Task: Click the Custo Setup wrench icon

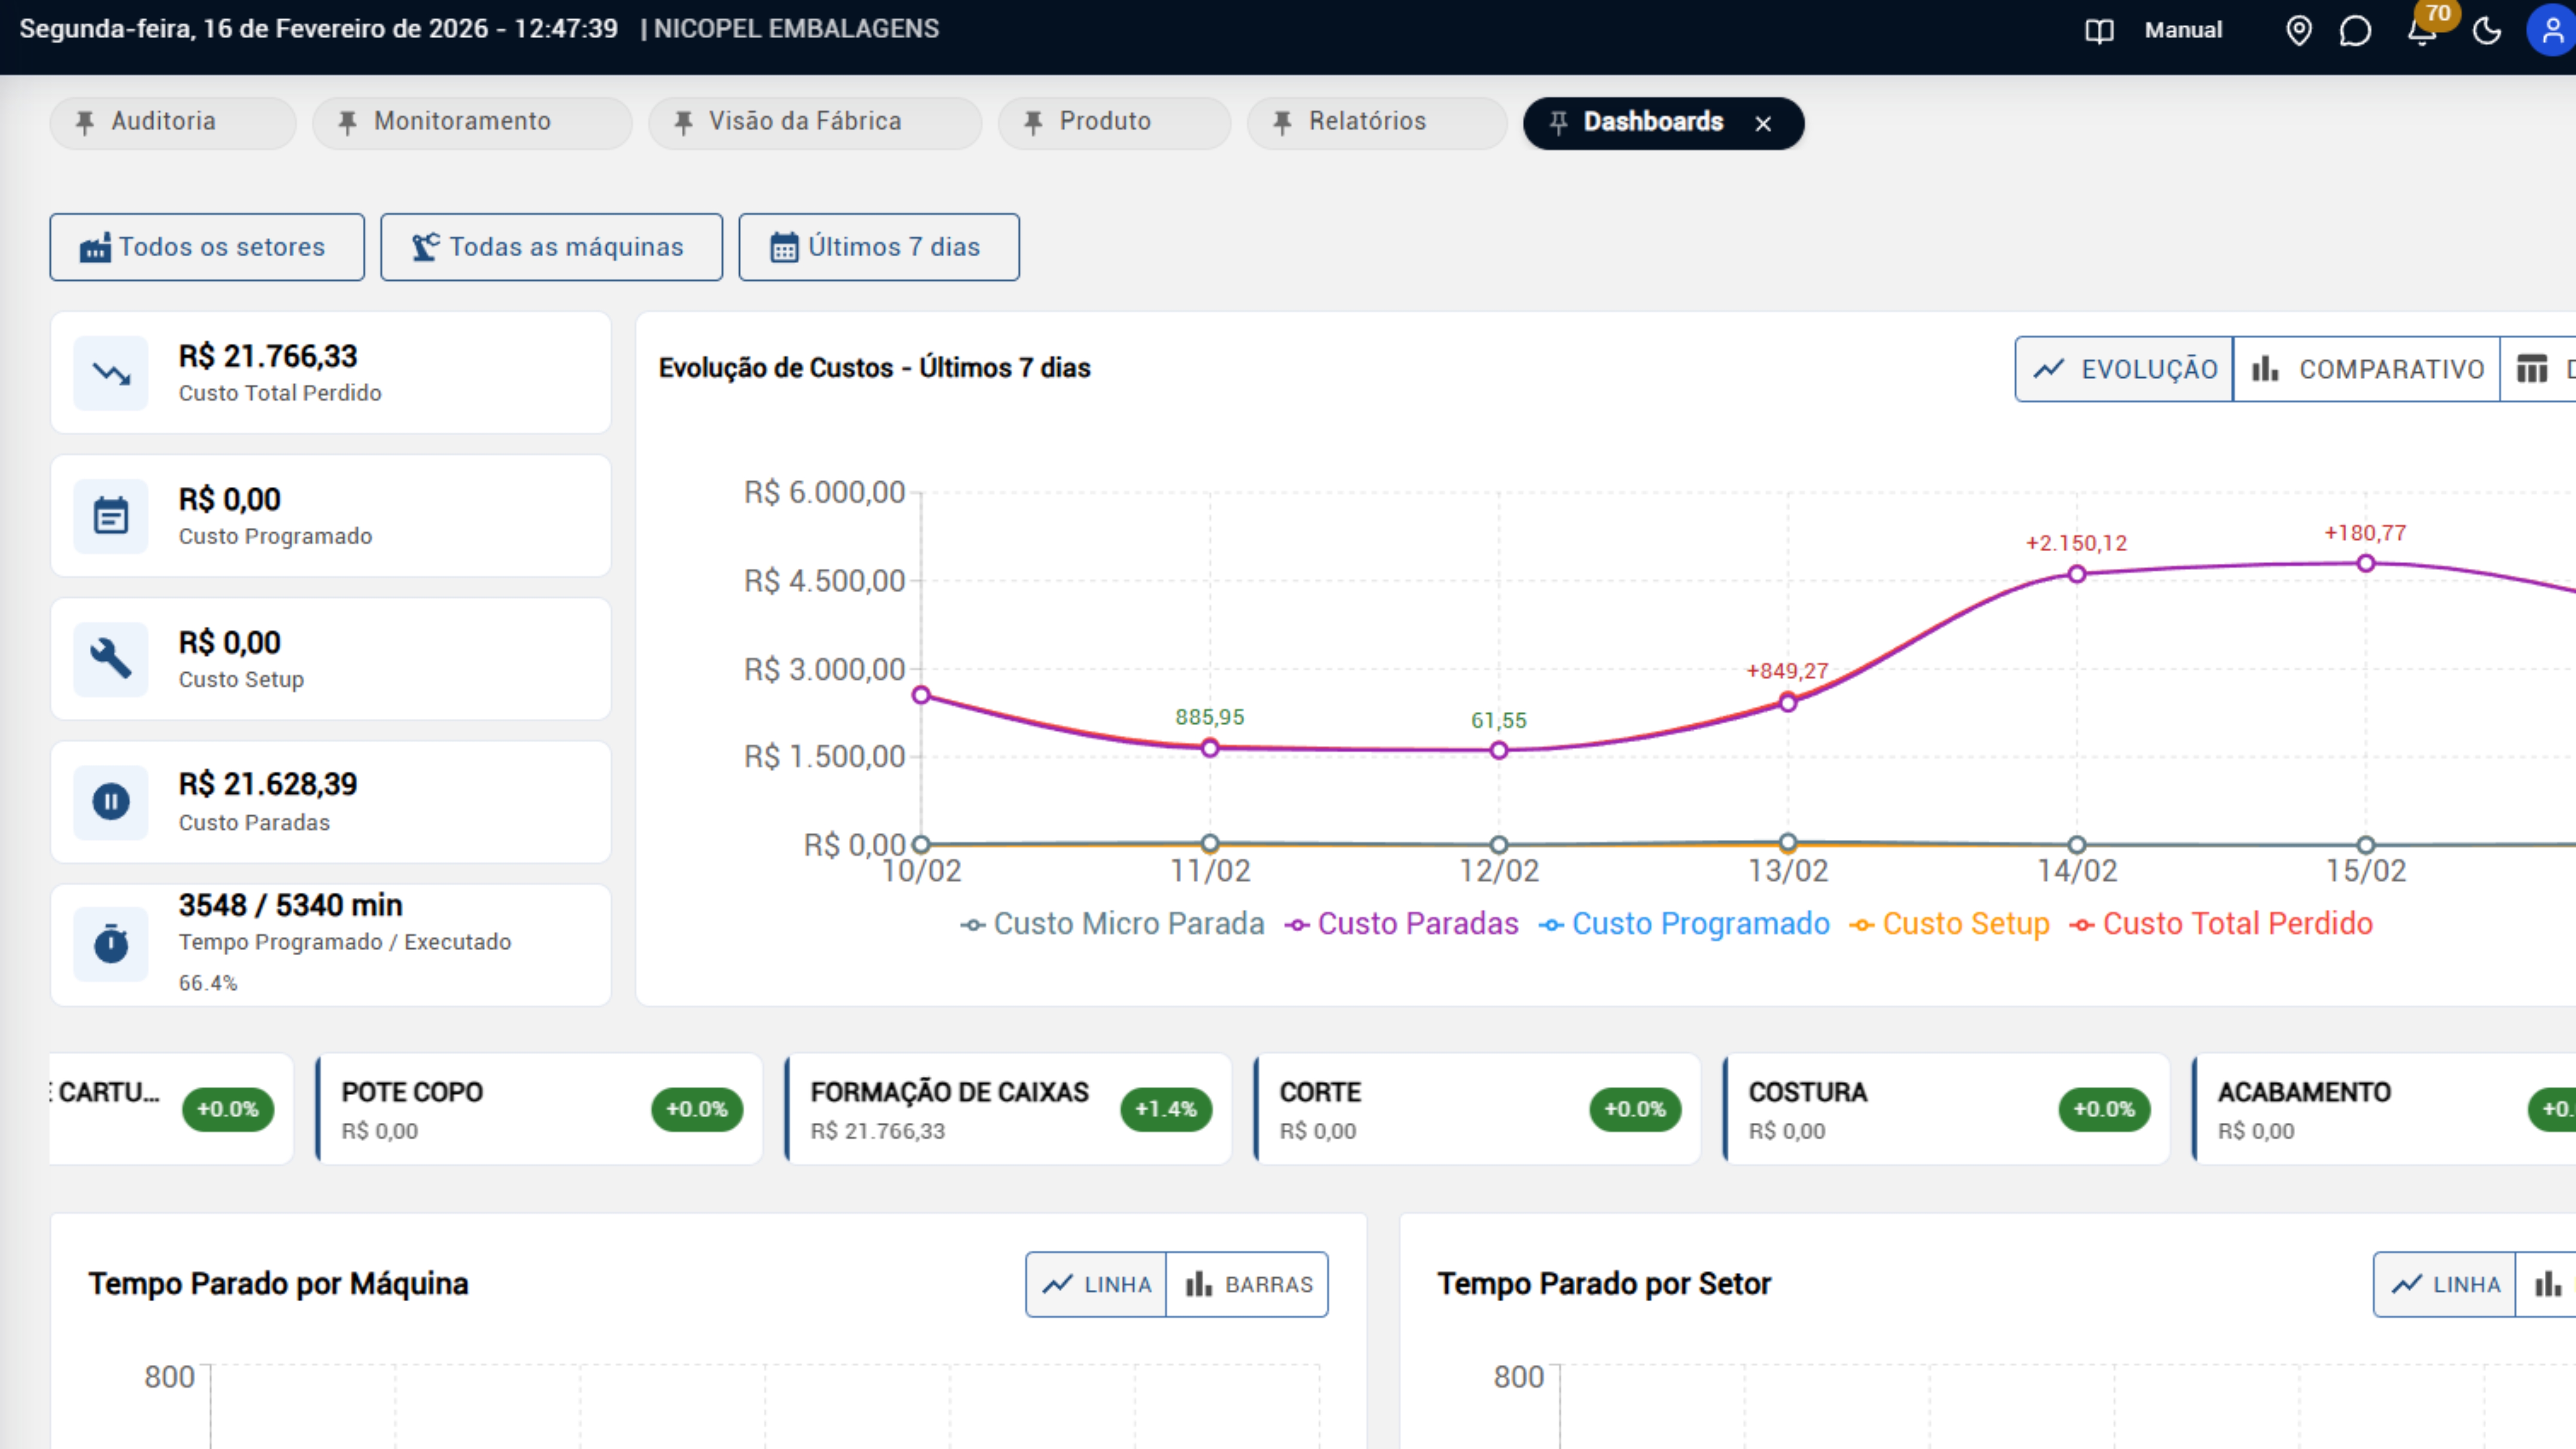Action: (111, 659)
